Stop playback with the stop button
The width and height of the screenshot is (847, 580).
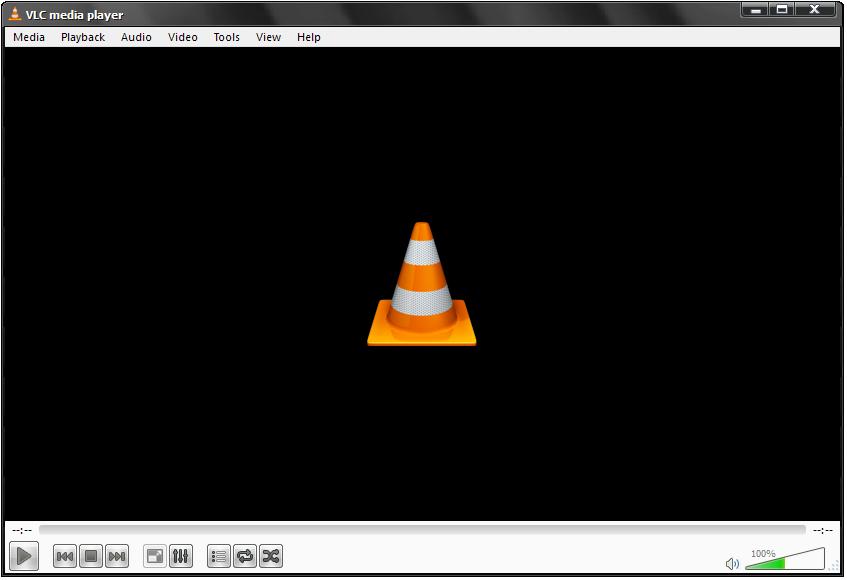(x=91, y=556)
